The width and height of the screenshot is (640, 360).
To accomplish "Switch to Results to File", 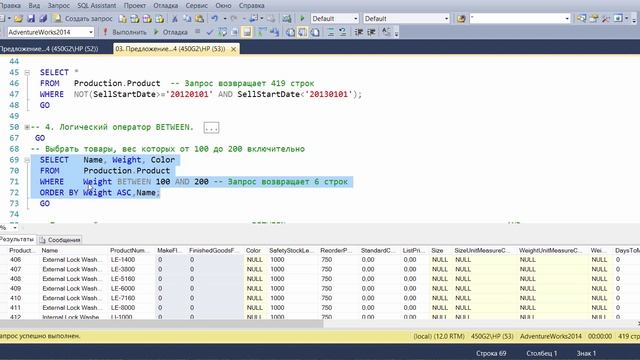I will click(315, 32).
